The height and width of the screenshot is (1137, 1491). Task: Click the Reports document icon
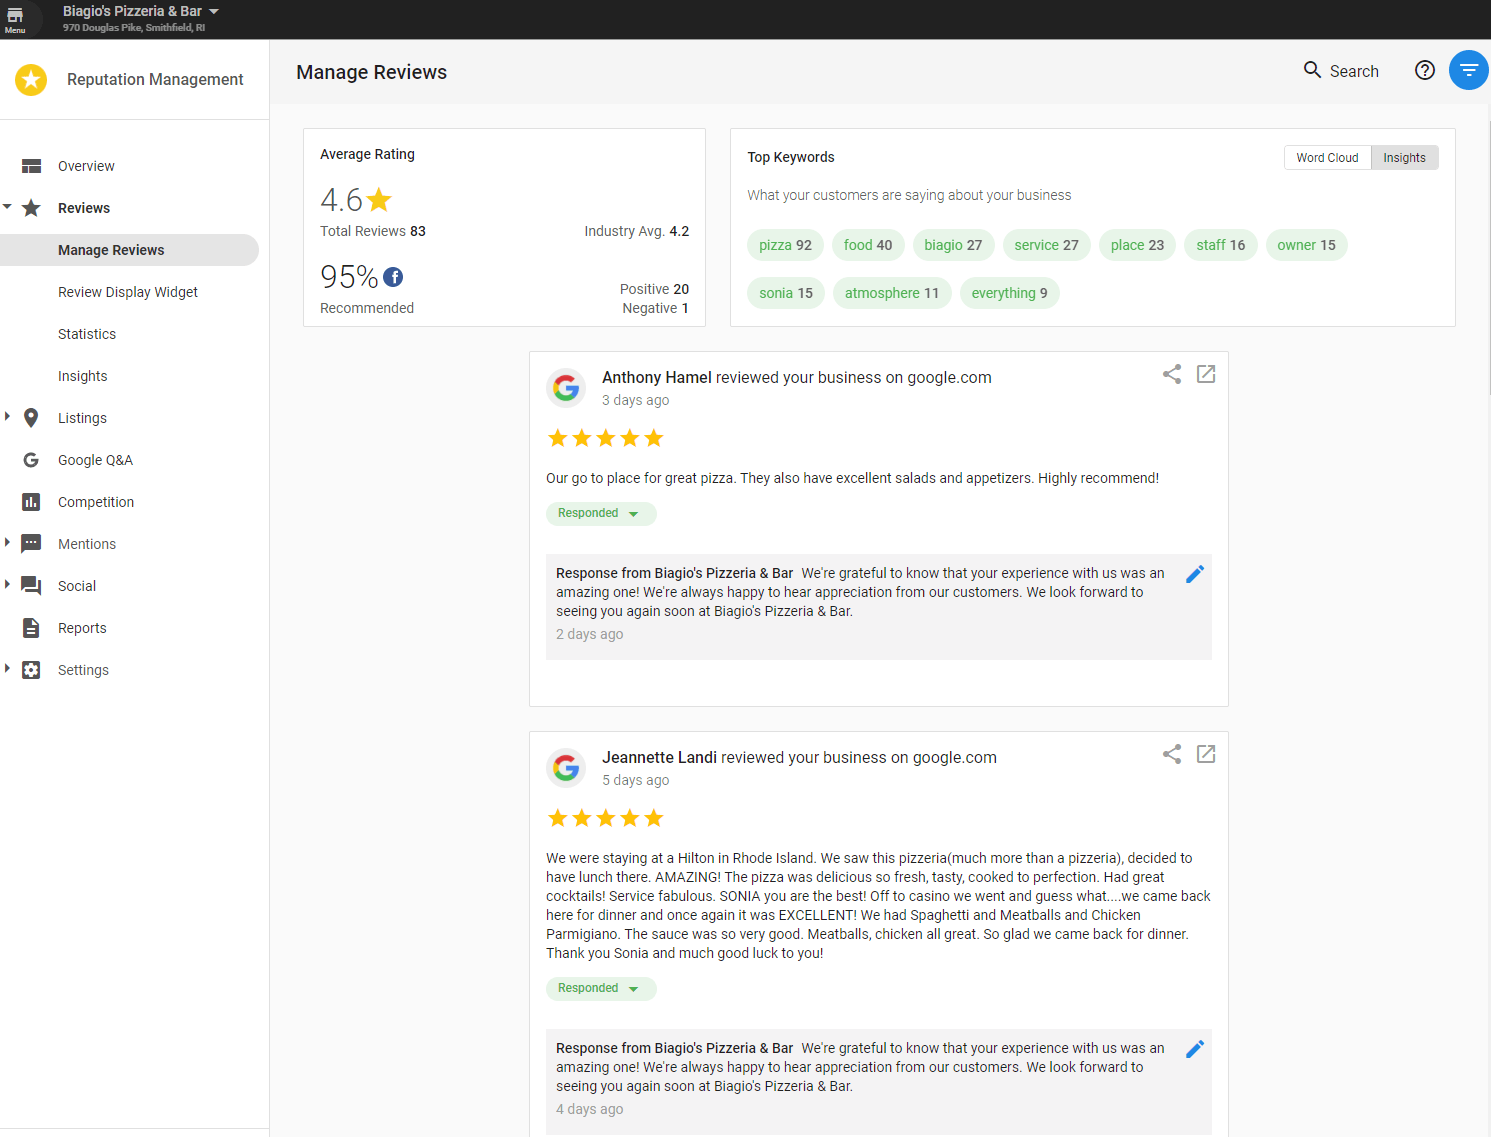(x=31, y=628)
